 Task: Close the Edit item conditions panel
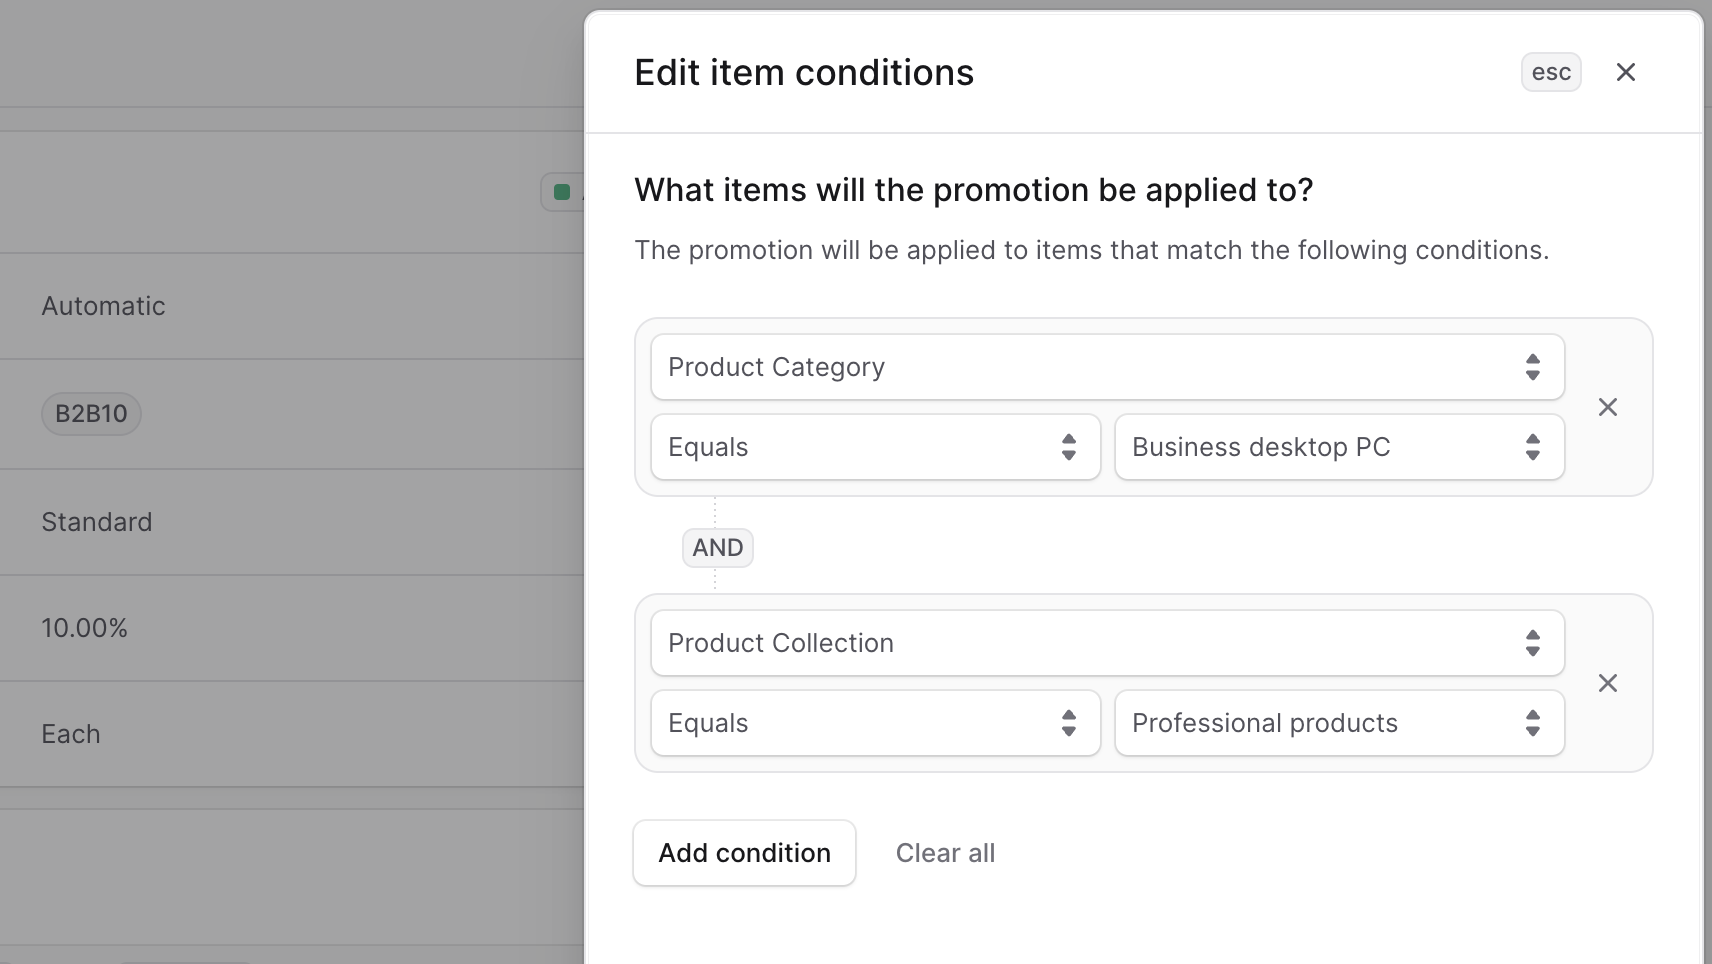[x=1625, y=72]
